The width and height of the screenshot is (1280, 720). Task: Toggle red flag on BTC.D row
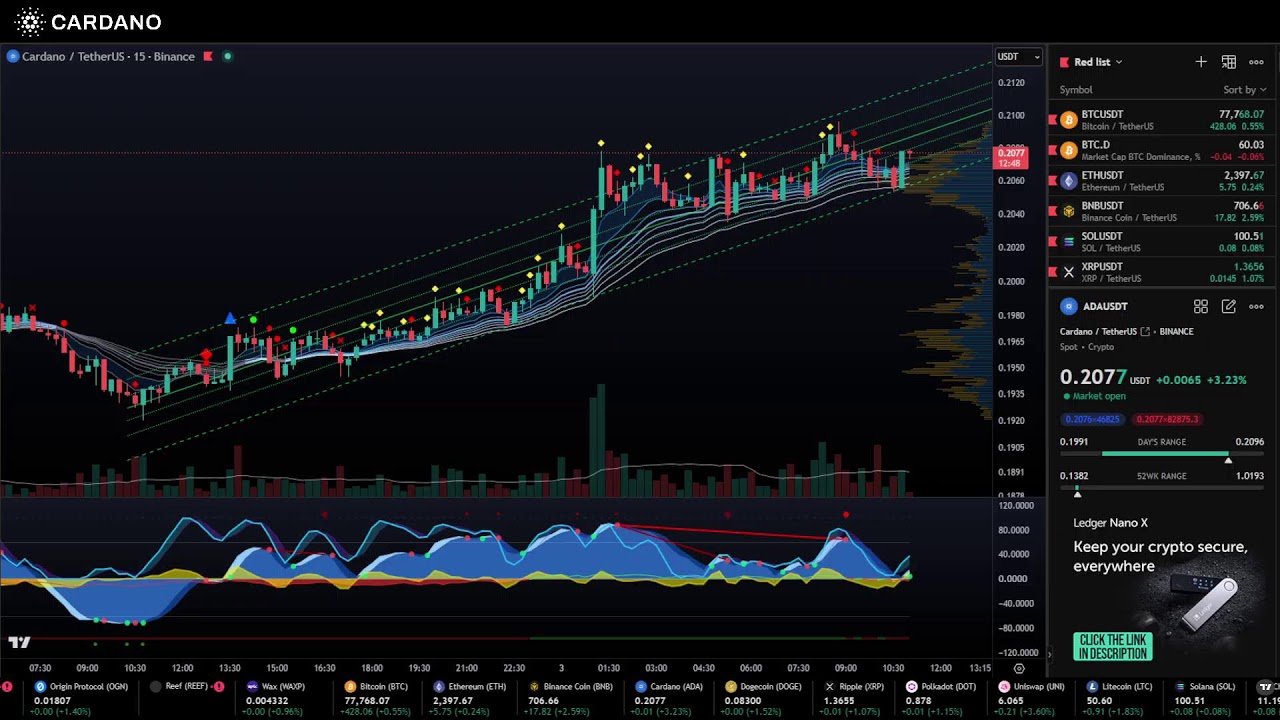tap(1052, 150)
